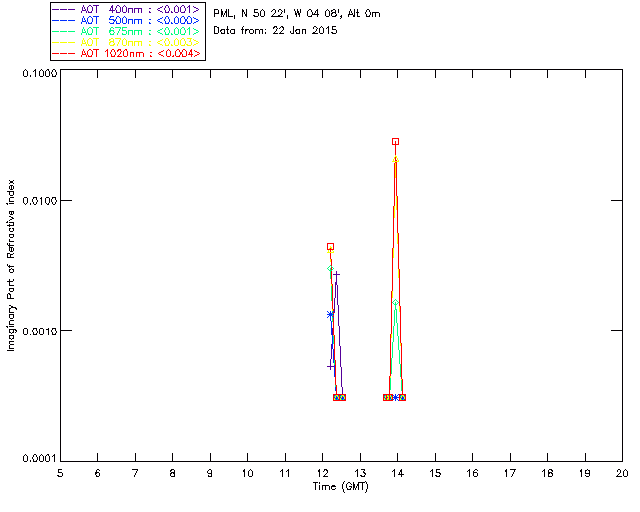Click the x-axis tick label 10
This screenshot has width=640, height=512.
[x=247, y=473]
